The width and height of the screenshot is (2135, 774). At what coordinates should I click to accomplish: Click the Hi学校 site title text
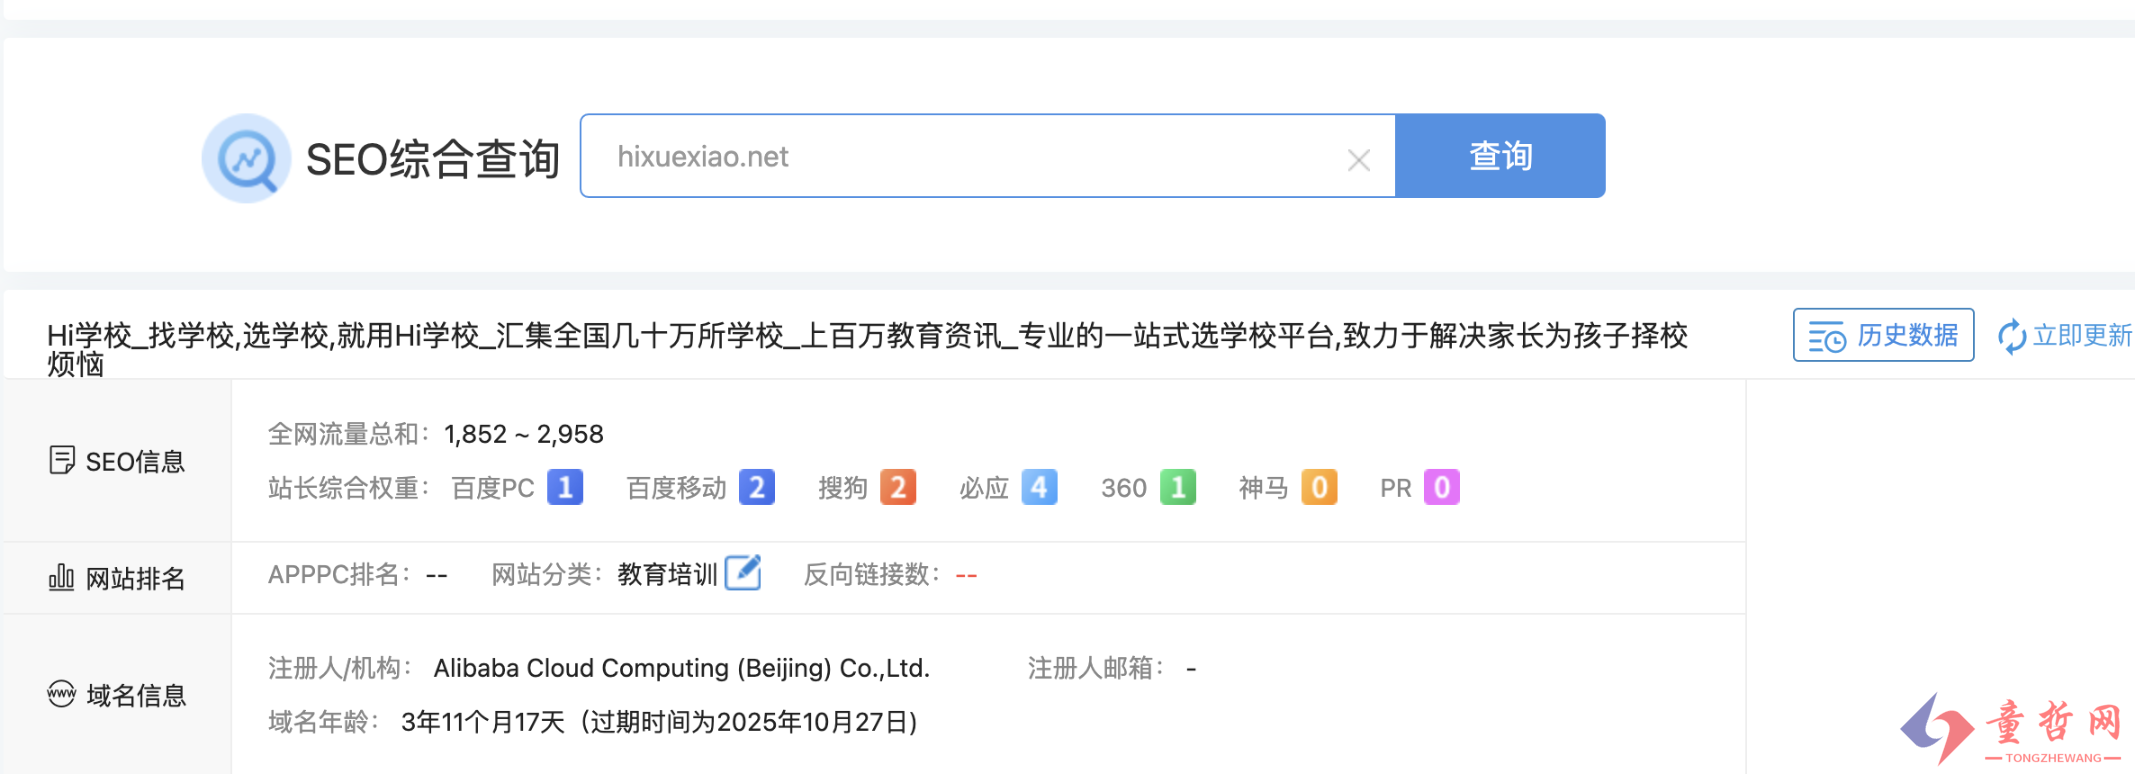click(x=867, y=348)
